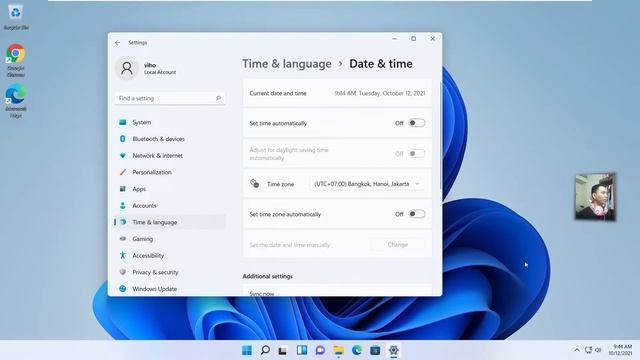Select Privacy & security in the sidebar
Screen dimensions: 640x360
(170, 272)
